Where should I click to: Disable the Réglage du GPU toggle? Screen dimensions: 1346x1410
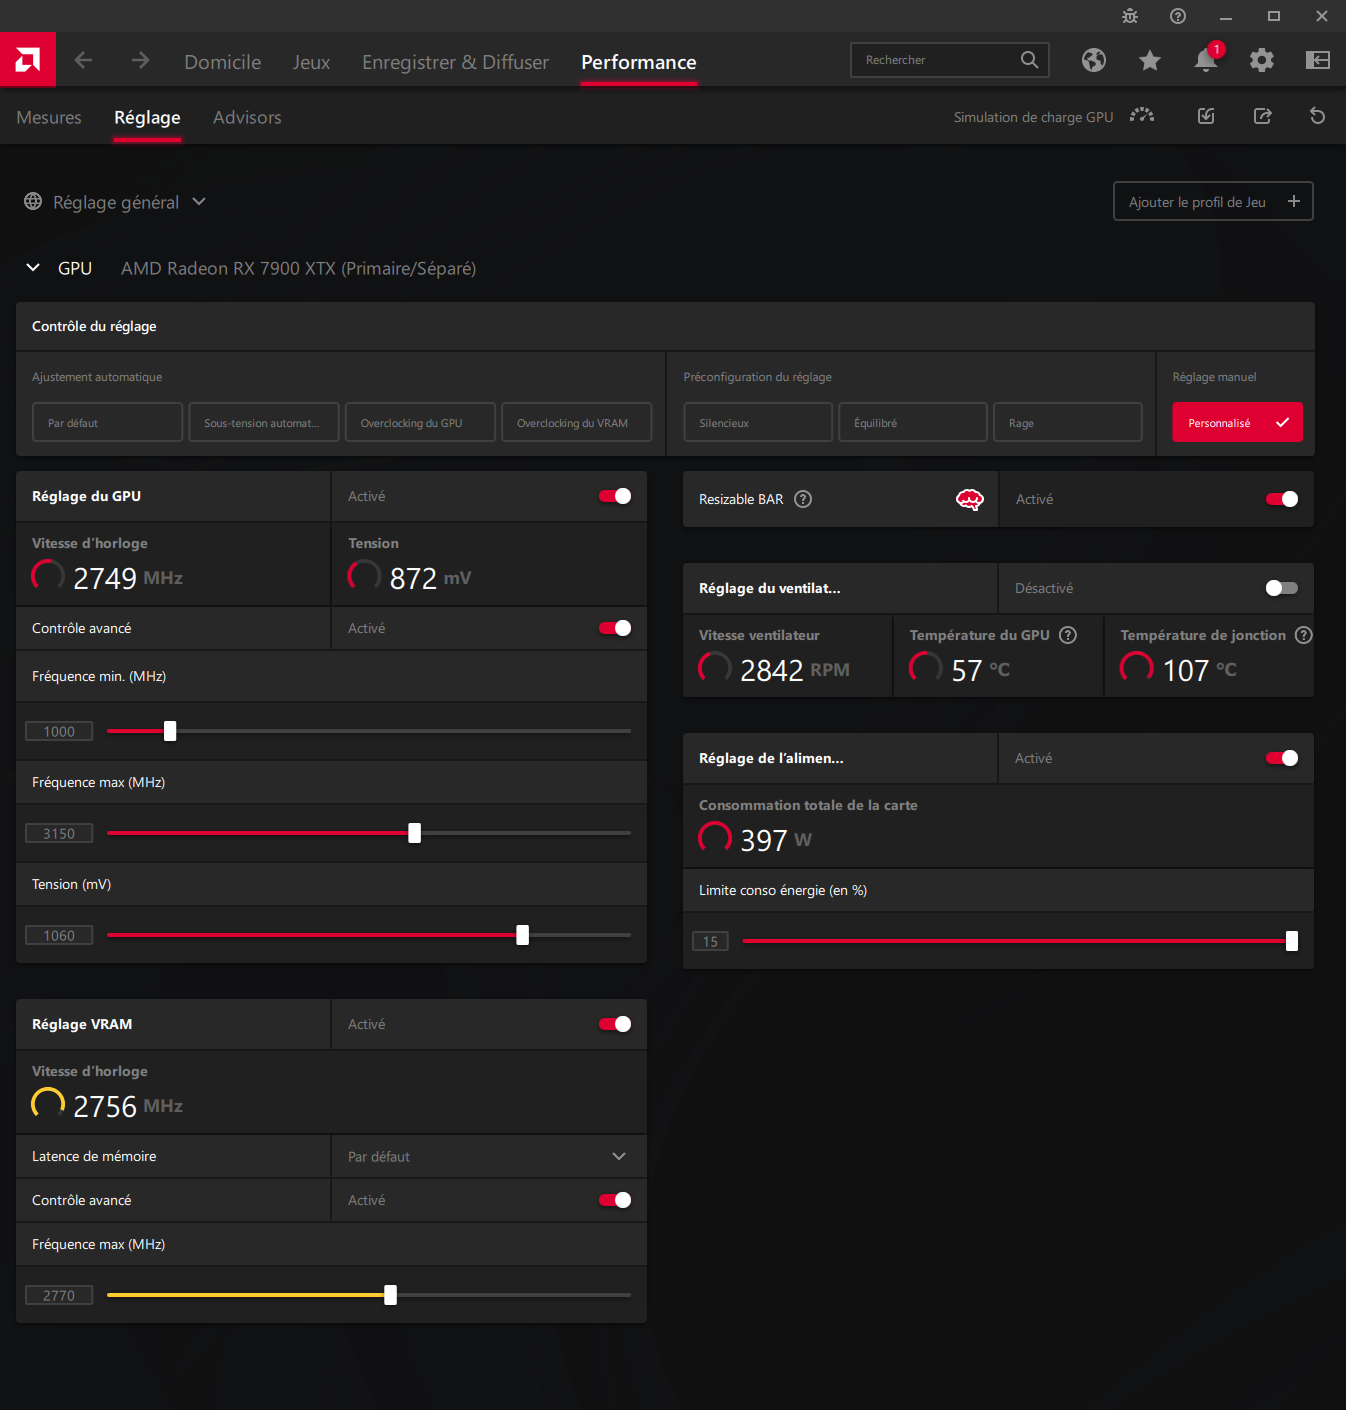point(615,496)
